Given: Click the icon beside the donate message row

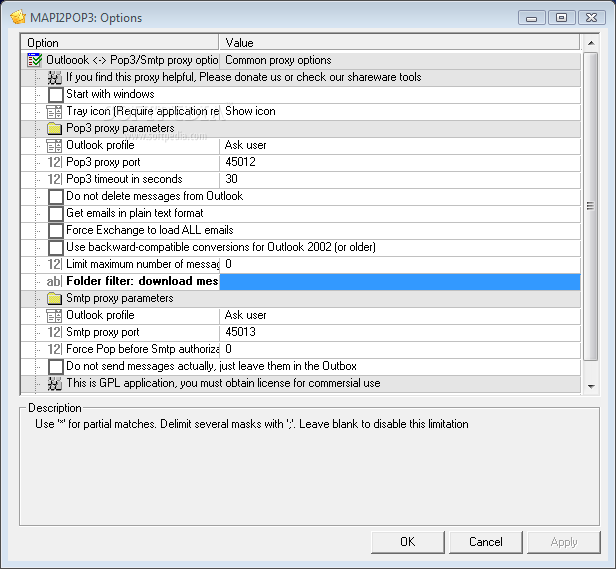Looking at the screenshot, I should [x=54, y=77].
